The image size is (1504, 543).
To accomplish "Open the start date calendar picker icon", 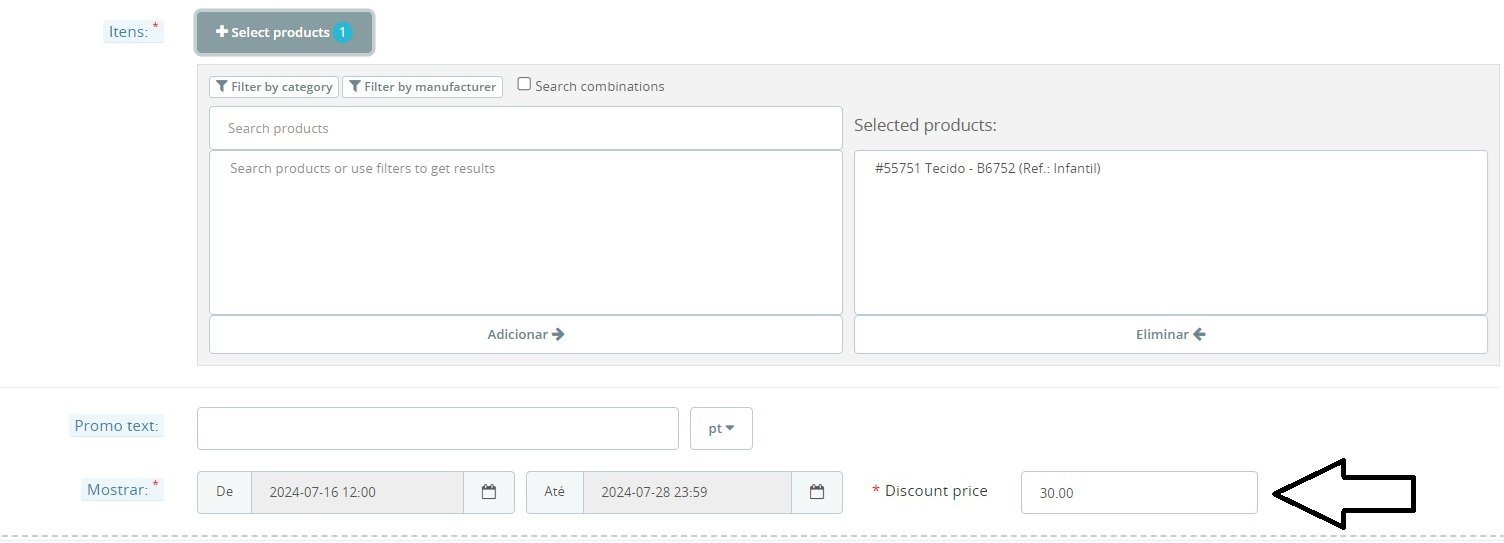I will tap(489, 492).
